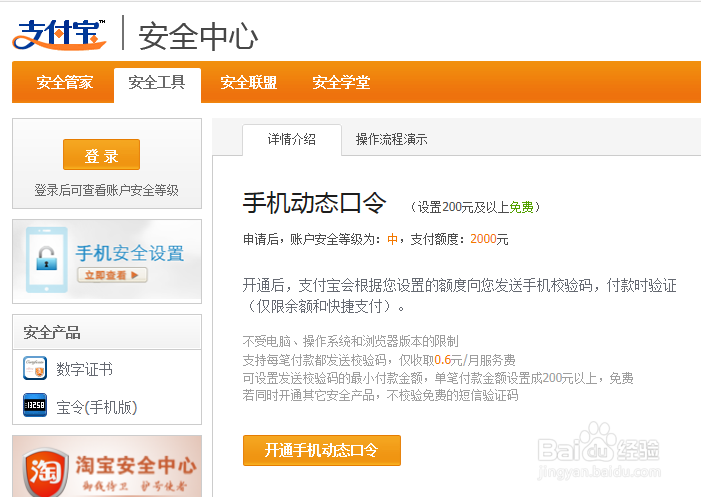
Task: Click the 开通手机动态口令 button
Action: 322,450
